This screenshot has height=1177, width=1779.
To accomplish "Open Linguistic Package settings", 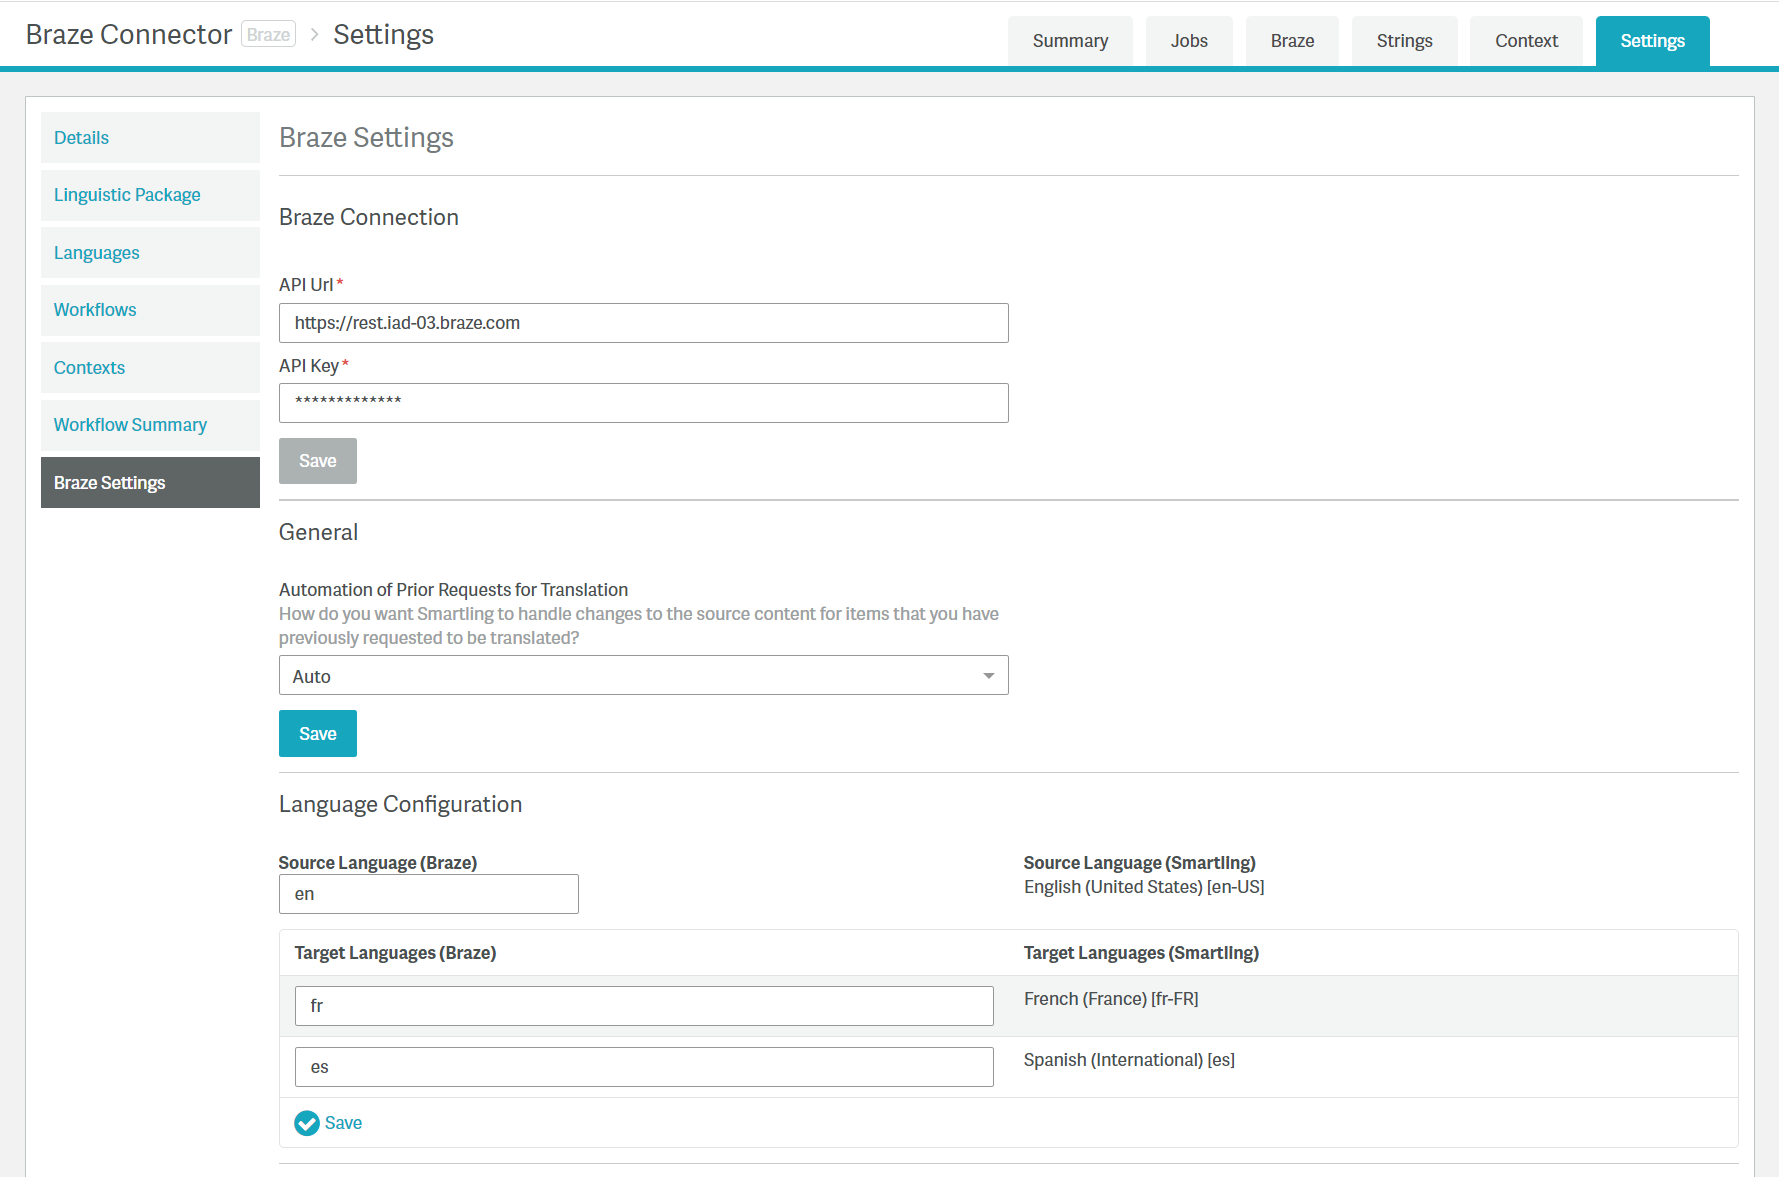I will coord(150,195).
